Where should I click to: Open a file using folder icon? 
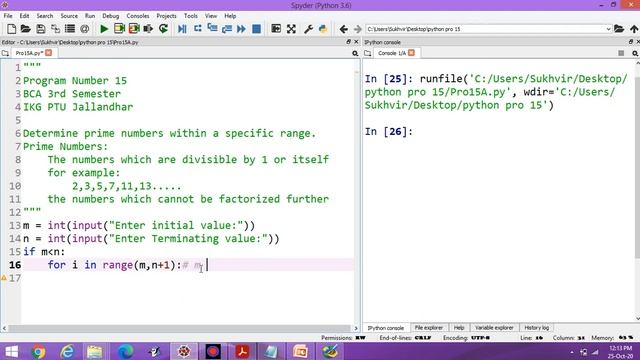click(x=26, y=29)
